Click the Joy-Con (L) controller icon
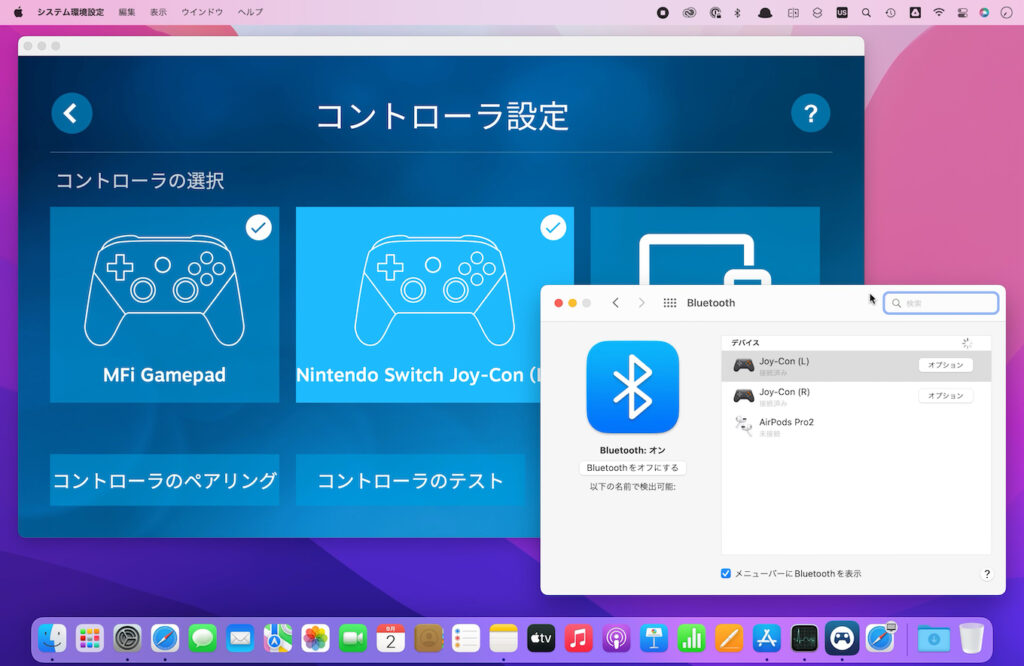 743,364
